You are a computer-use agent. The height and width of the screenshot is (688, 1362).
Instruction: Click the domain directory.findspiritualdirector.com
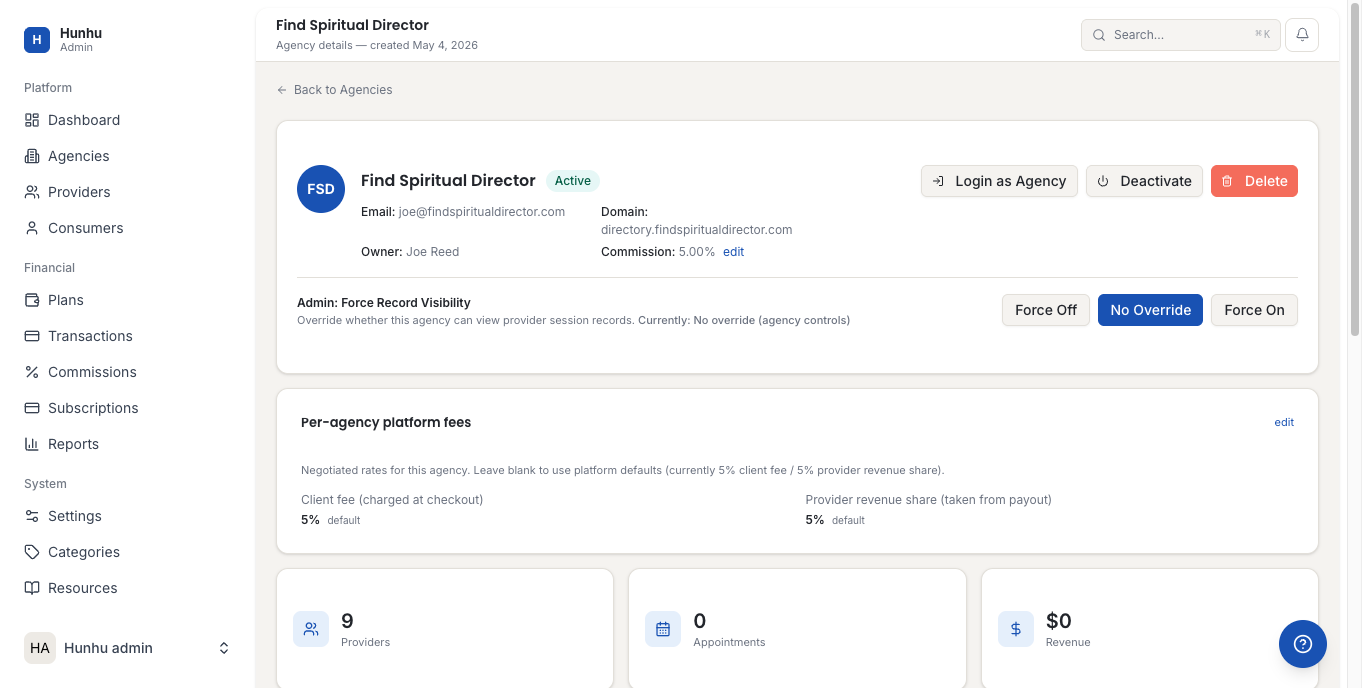pos(696,230)
